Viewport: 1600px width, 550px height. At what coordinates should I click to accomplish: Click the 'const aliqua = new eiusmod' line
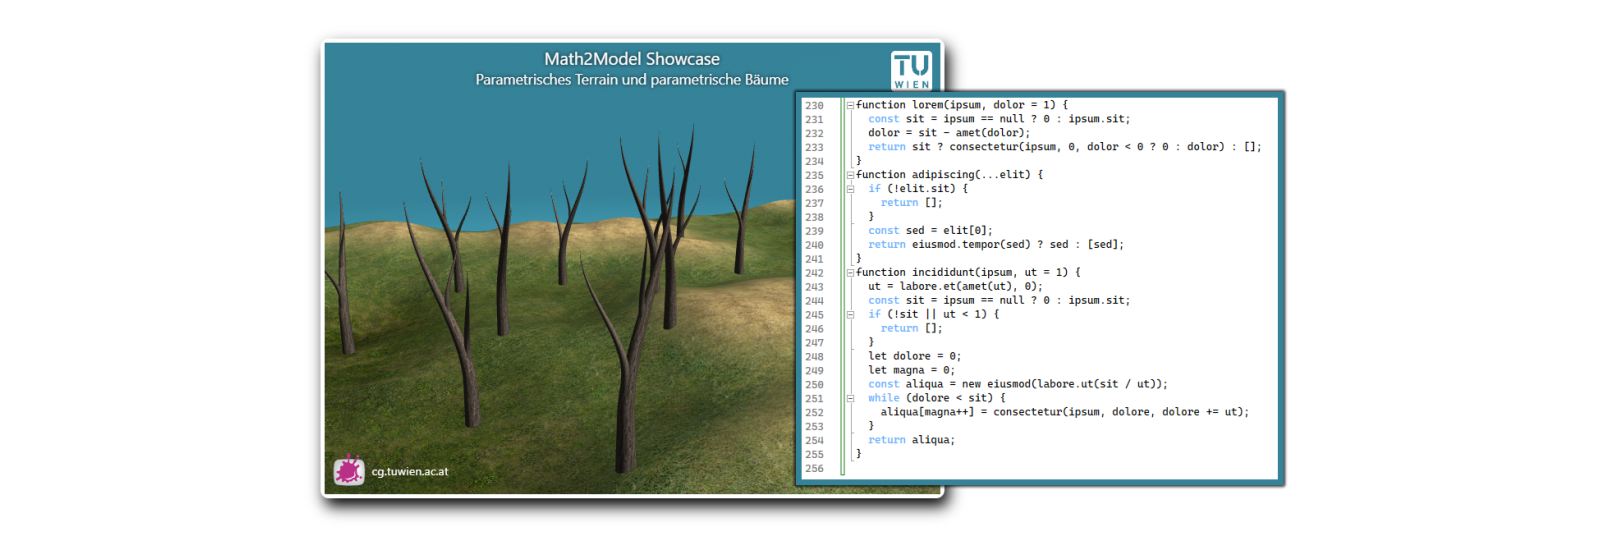coord(1017,385)
